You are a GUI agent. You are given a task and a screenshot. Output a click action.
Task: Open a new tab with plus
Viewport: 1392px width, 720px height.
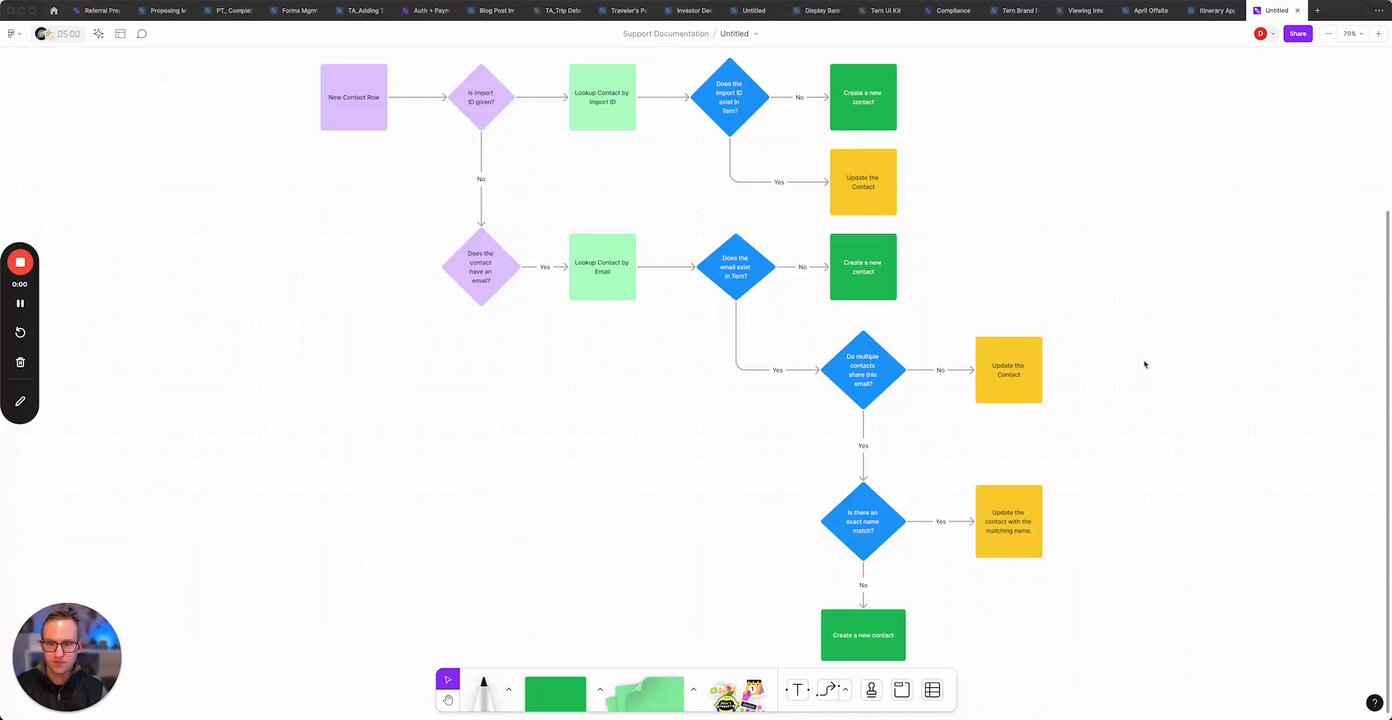pyautogui.click(x=1317, y=10)
